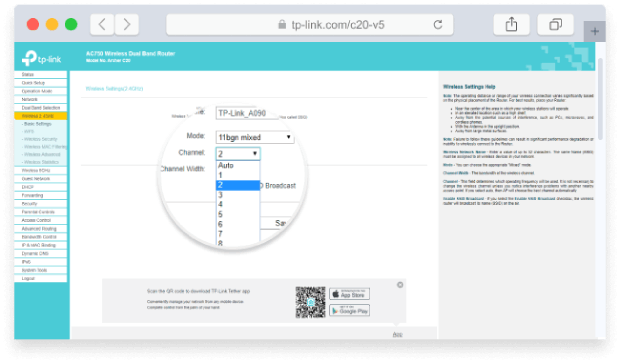Screen dimensions: 620x363
Task: Dismiss the Tether app banner with X icon
Action: click(x=400, y=285)
